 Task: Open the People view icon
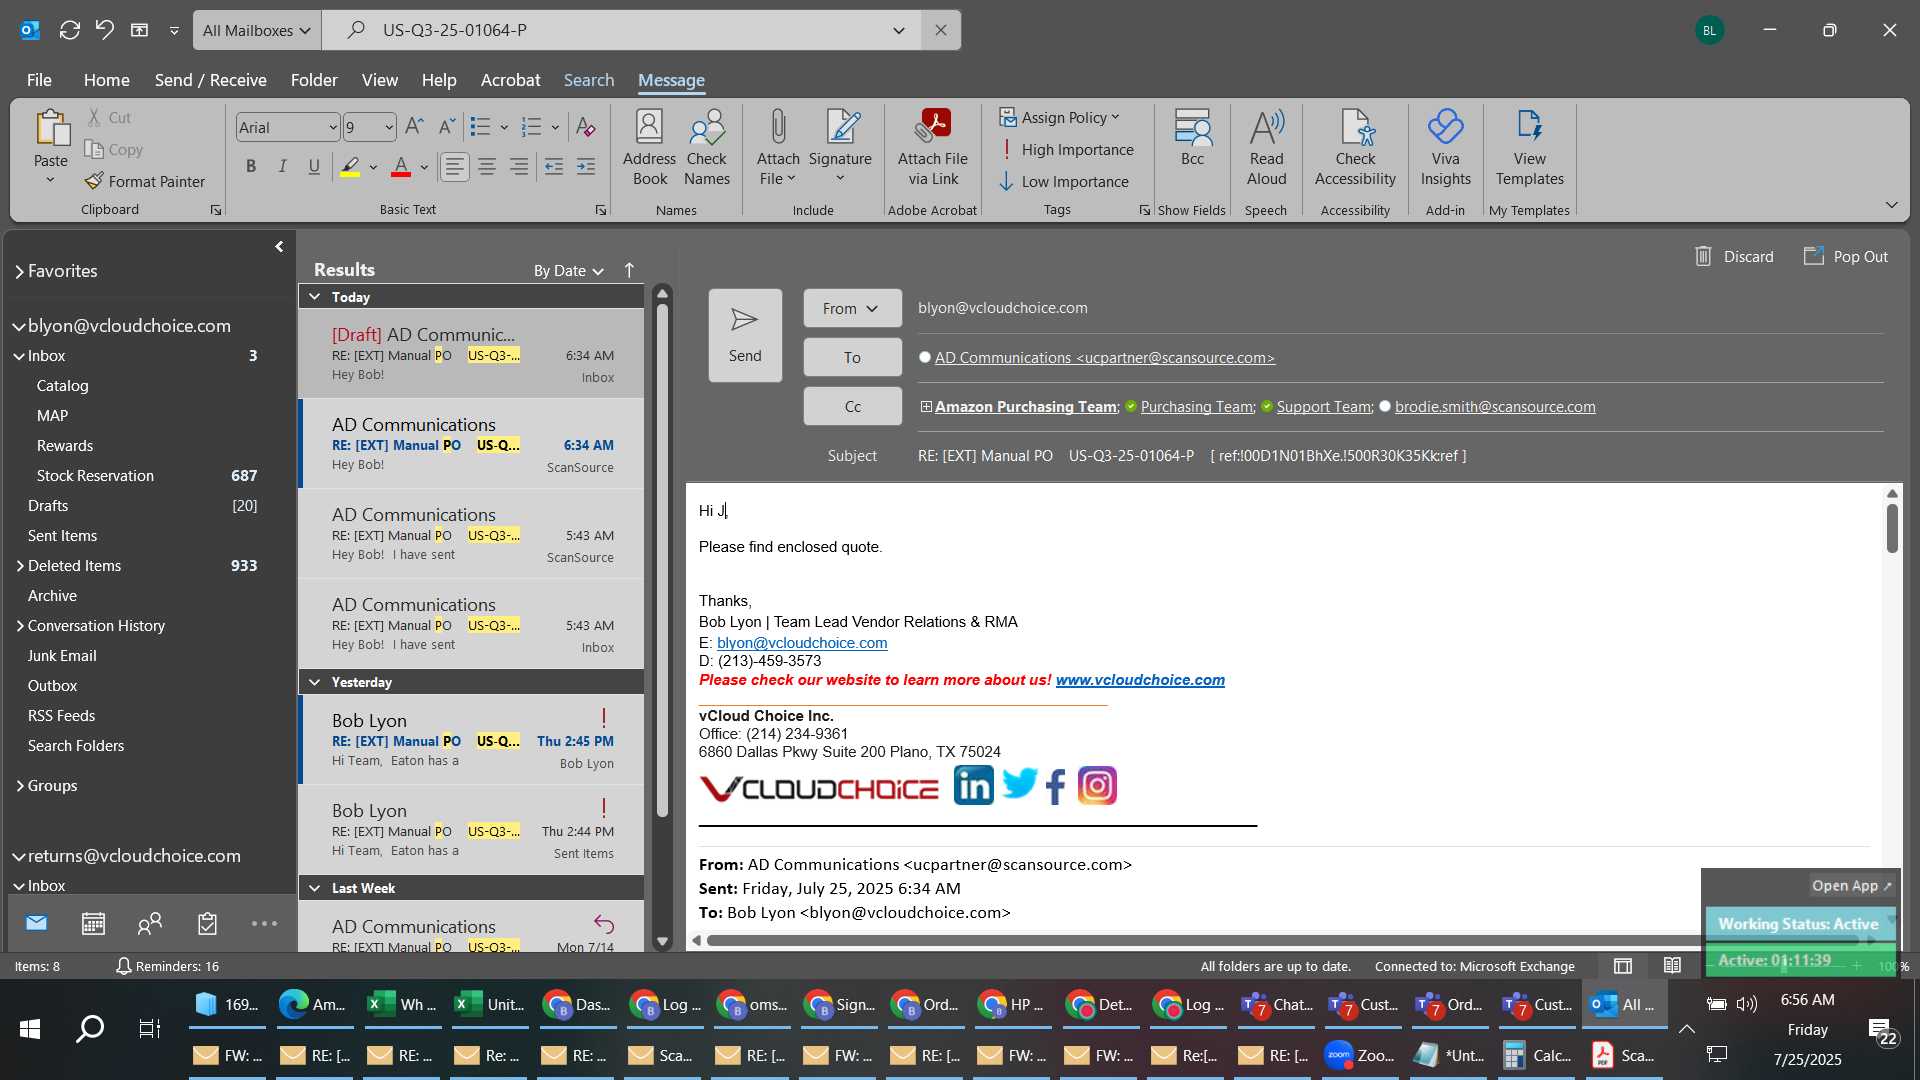coord(150,923)
